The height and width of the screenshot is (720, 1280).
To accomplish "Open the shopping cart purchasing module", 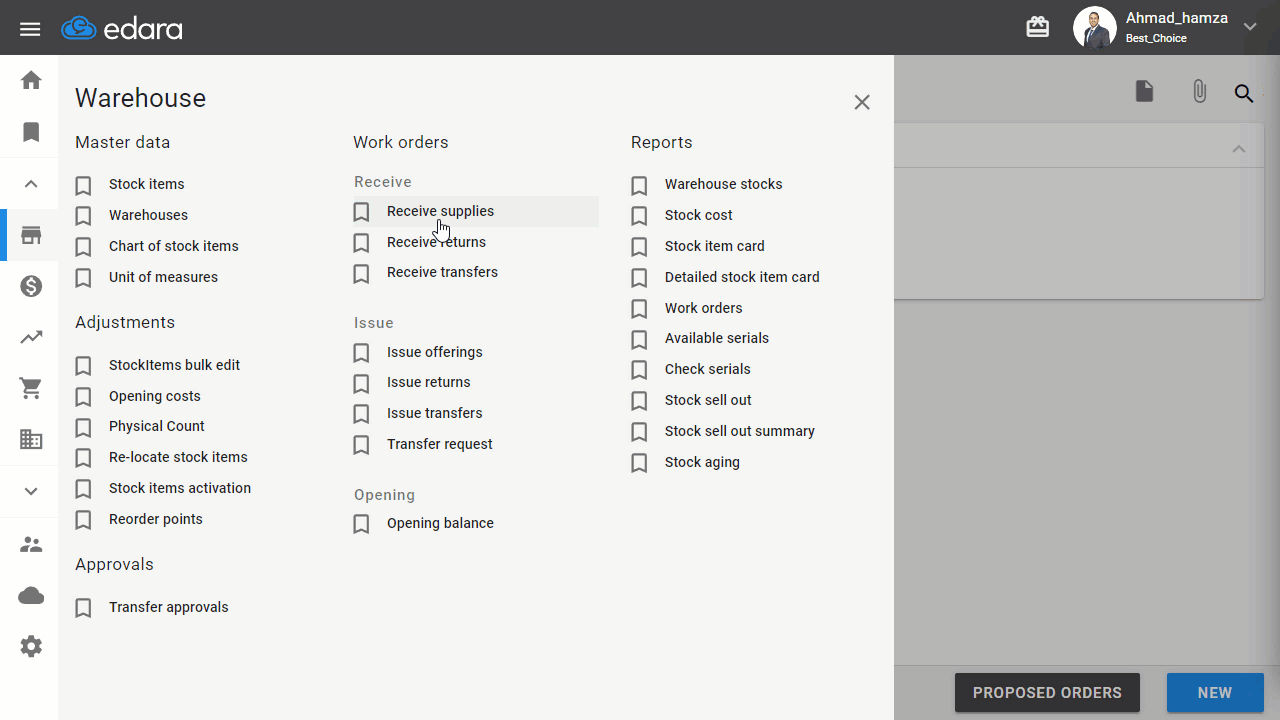I will pyautogui.click(x=31, y=389).
